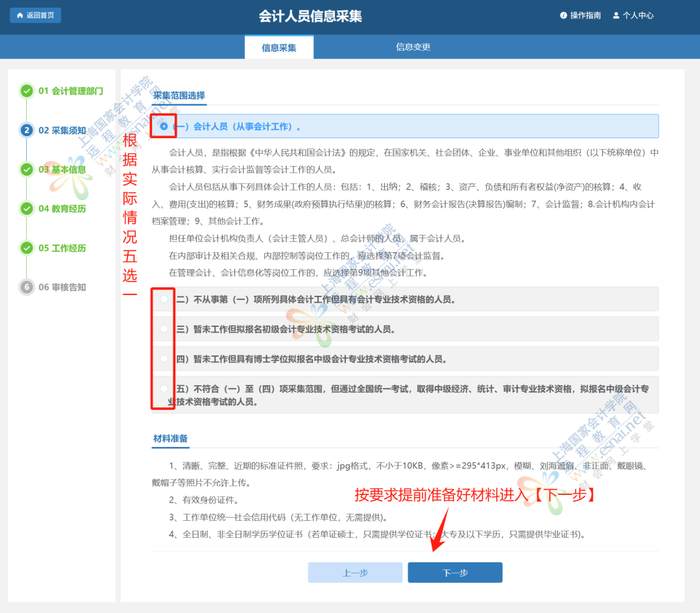Click step 06 审核告知 gray circle
This screenshot has height=613, width=700.
(27, 287)
